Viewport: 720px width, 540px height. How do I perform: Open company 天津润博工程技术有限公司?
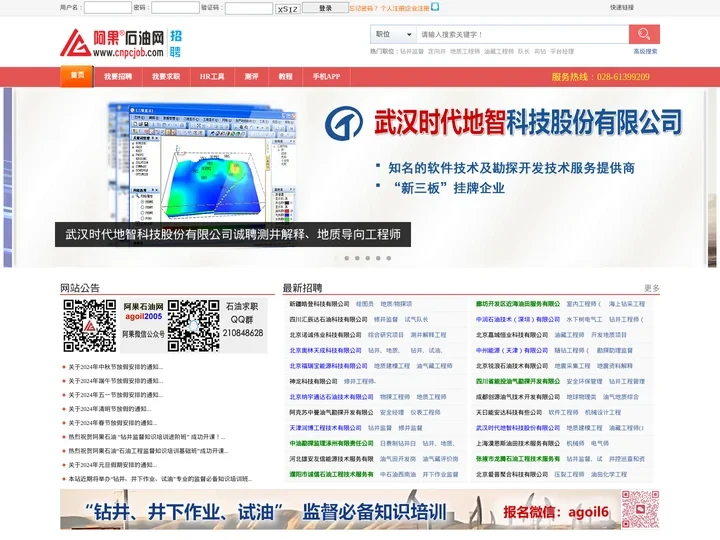pos(325,428)
